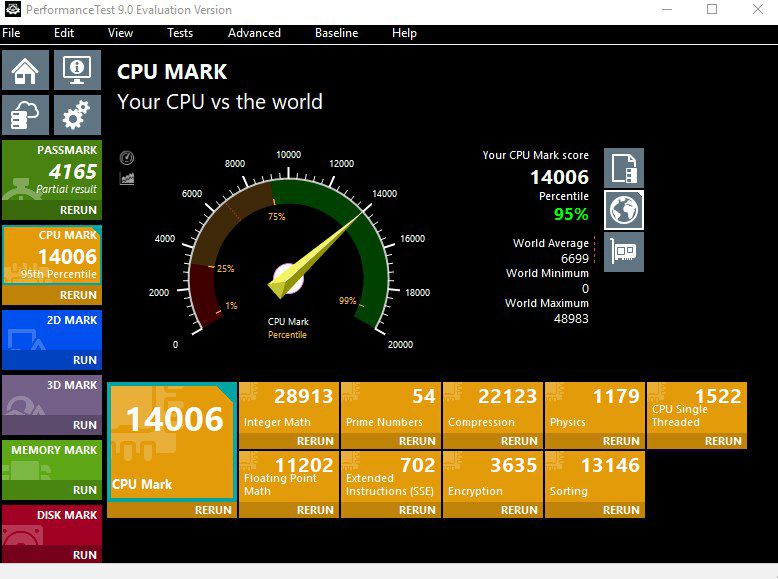Run the 3D Mark test
This screenshot has height=579, width=778.
[84, 425]
